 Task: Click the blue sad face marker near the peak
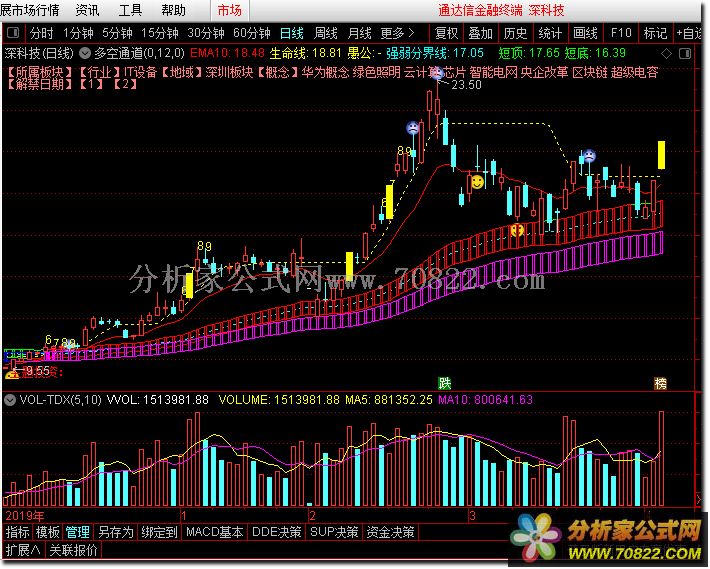pyautogui.click(x=411, y=128)
